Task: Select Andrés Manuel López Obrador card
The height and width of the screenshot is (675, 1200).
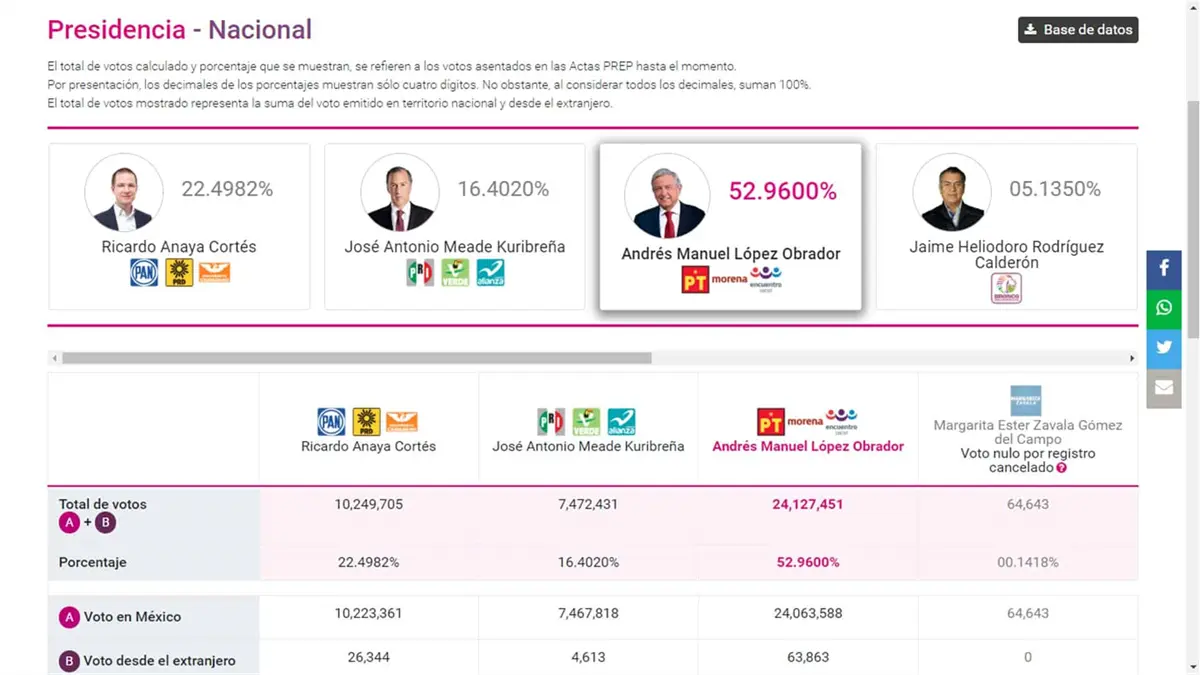Action: point(730,227)
